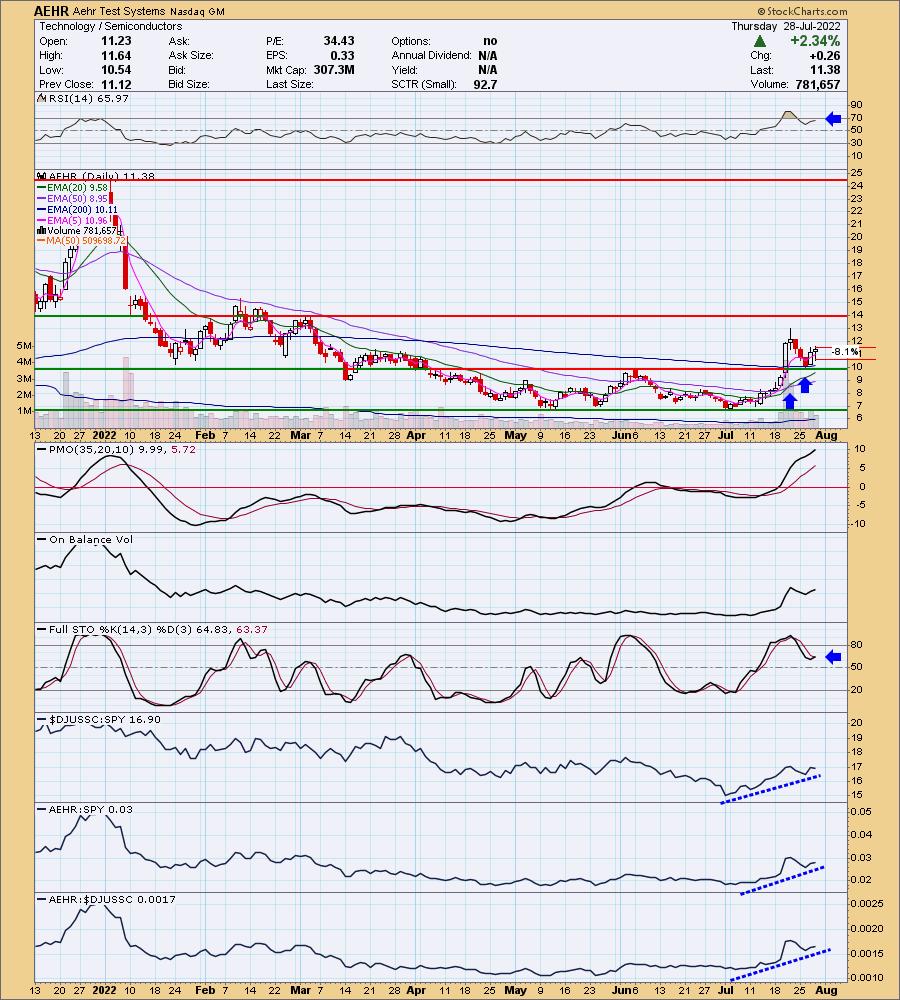This screenshot has height=1000, width=900.
Task: Click the Low value 10.54
Action: coord(116,70)
